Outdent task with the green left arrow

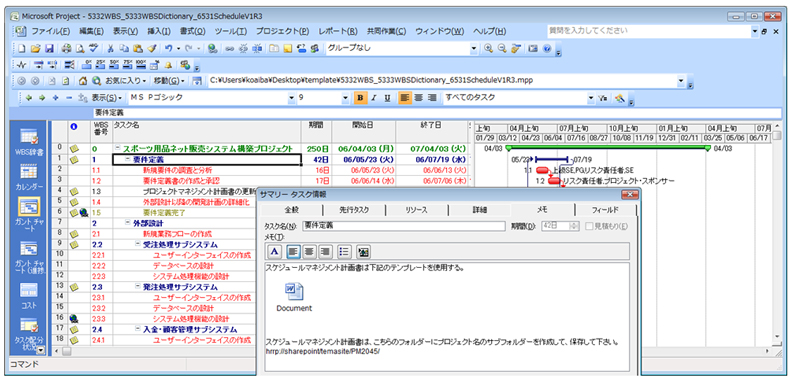coord(29,98)
